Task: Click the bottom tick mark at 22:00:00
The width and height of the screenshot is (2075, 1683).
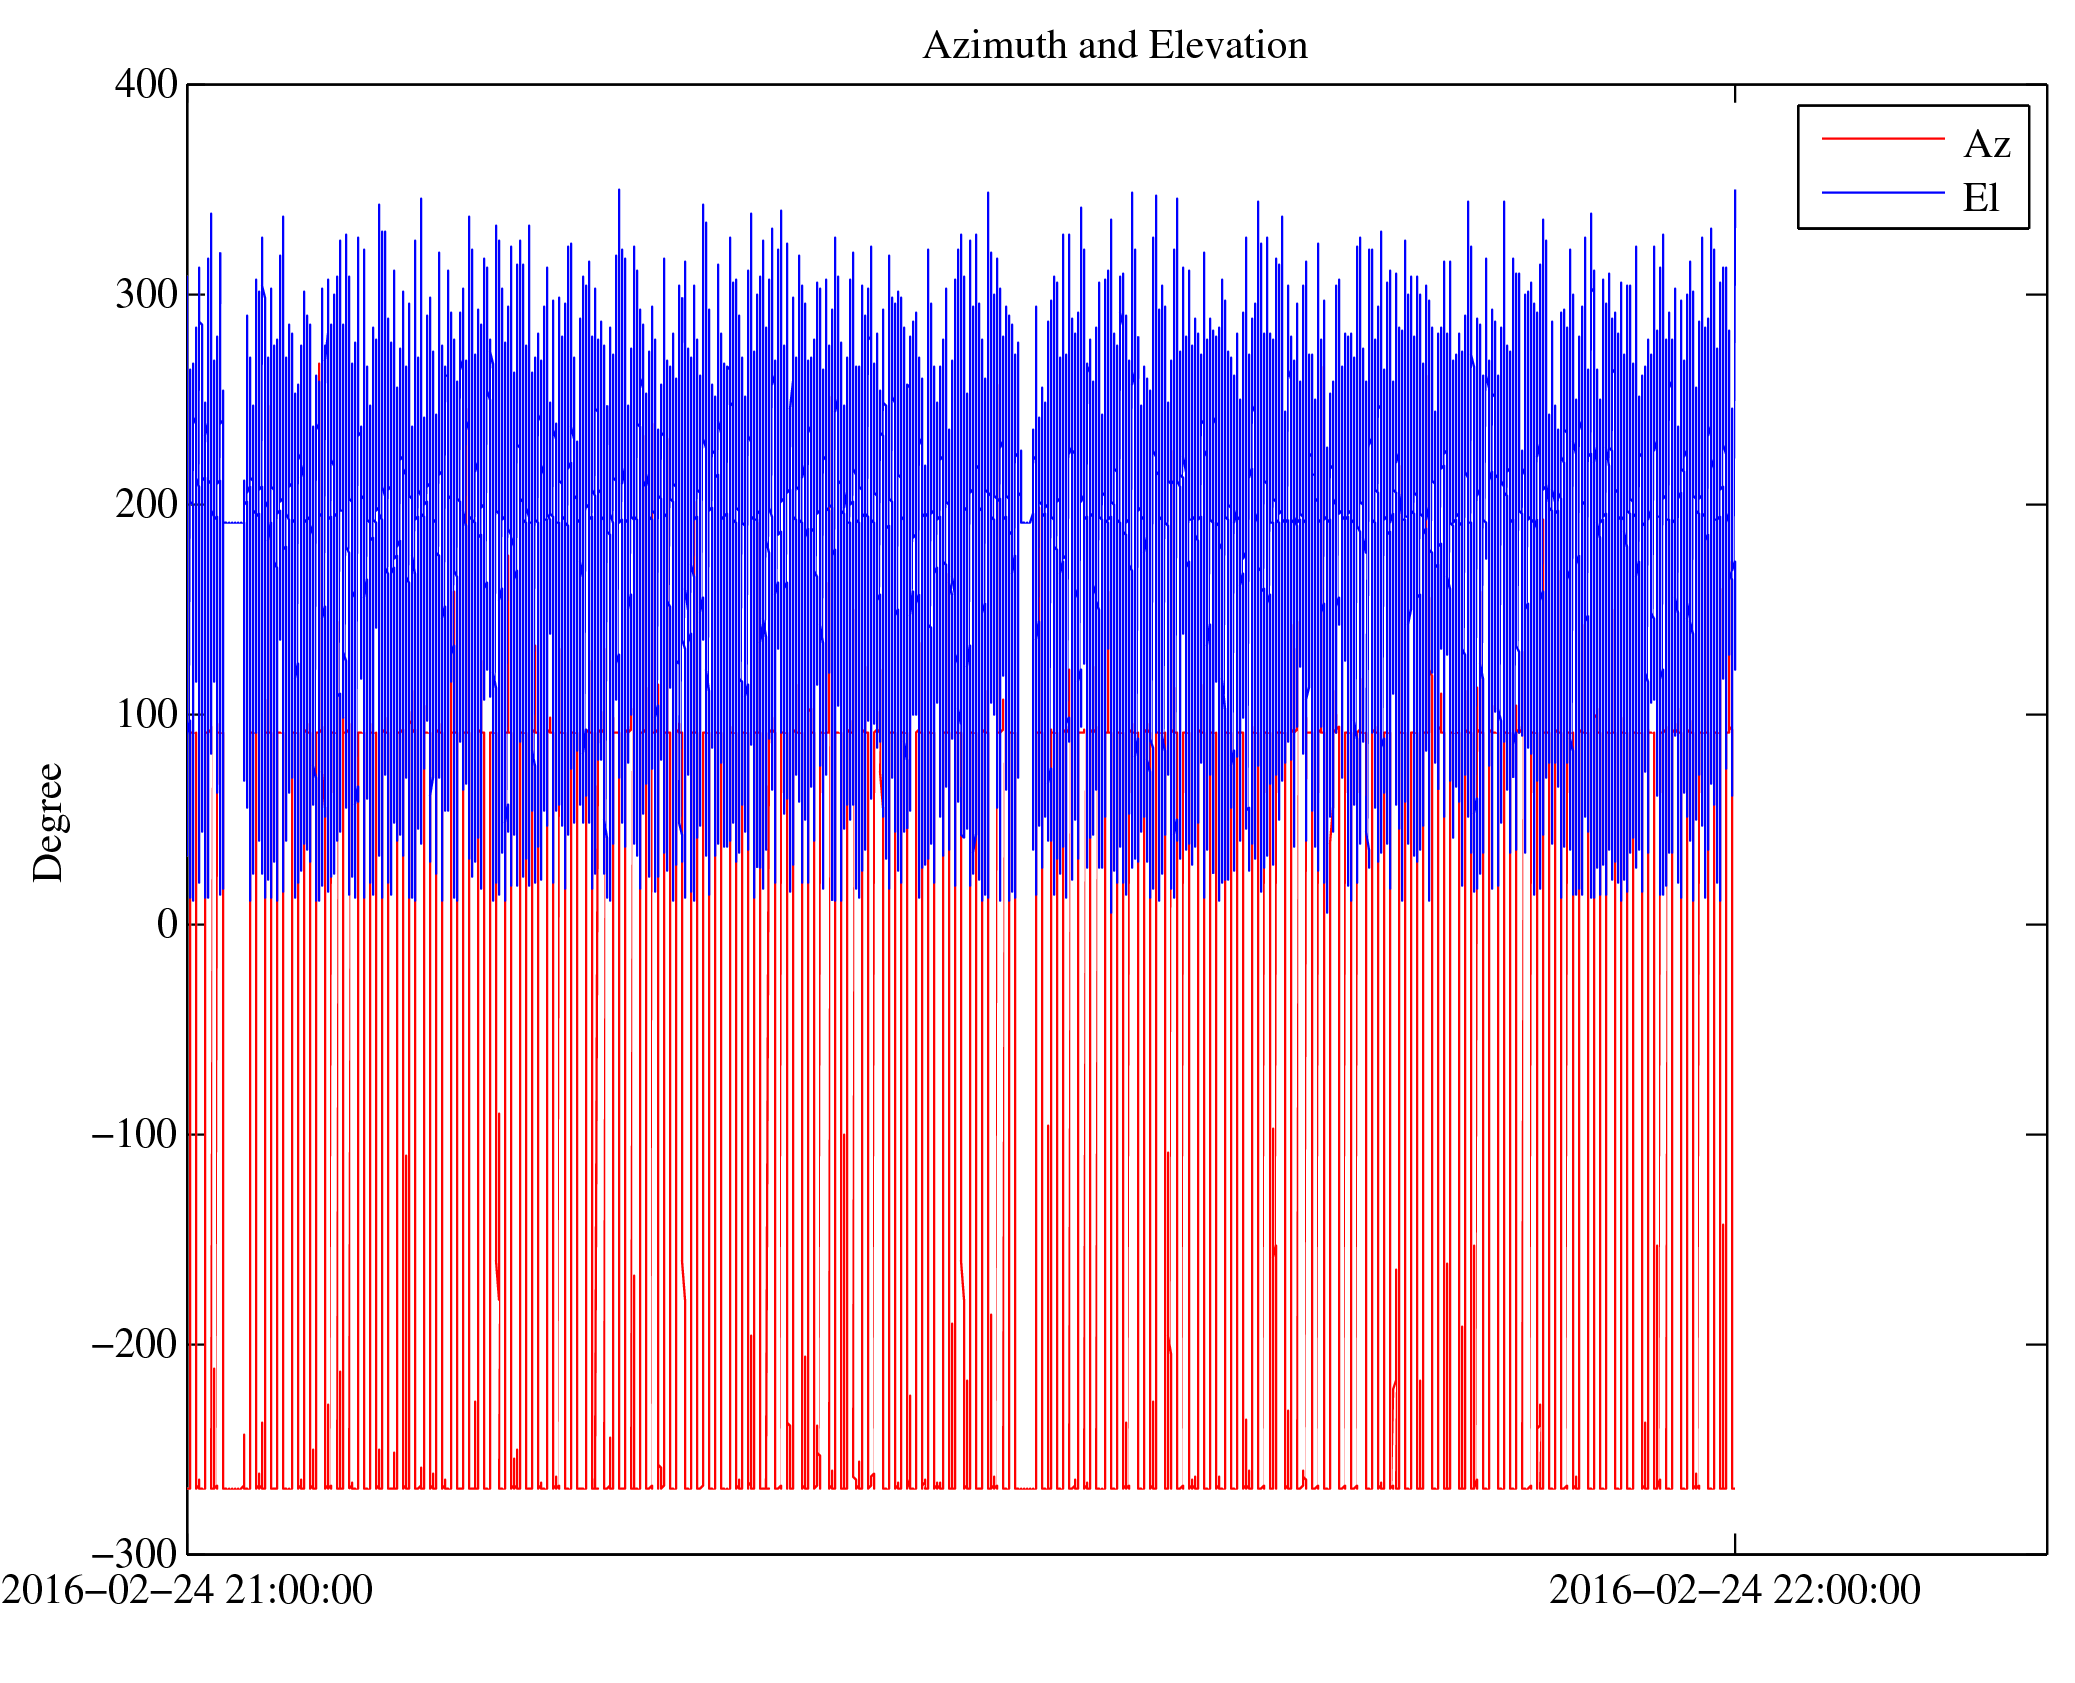Action: (1734, 1543)
